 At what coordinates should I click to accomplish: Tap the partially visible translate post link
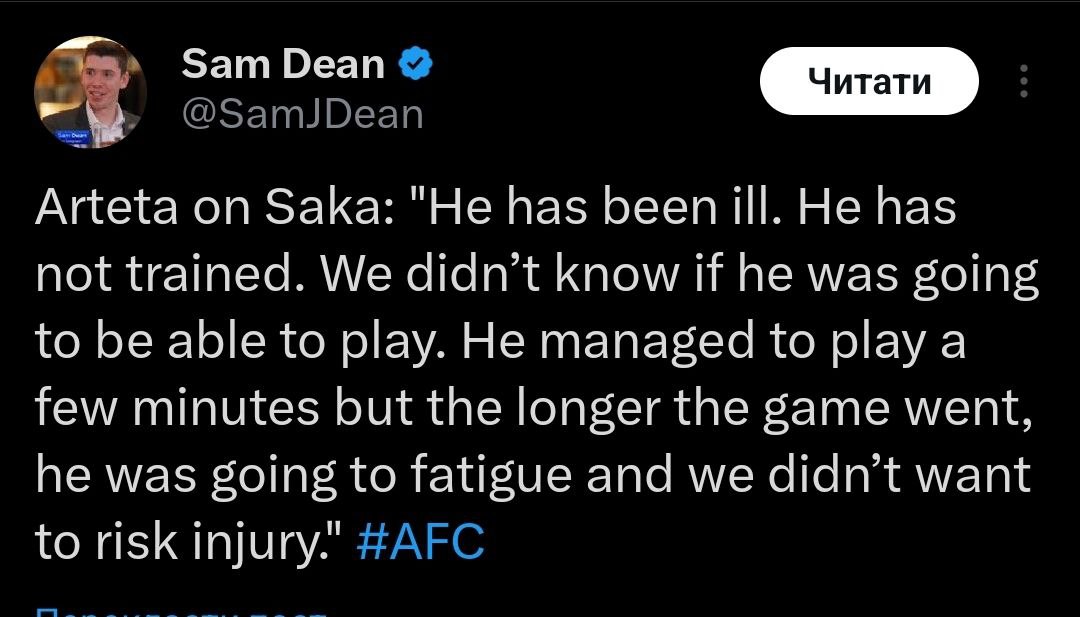click(180, 610)
